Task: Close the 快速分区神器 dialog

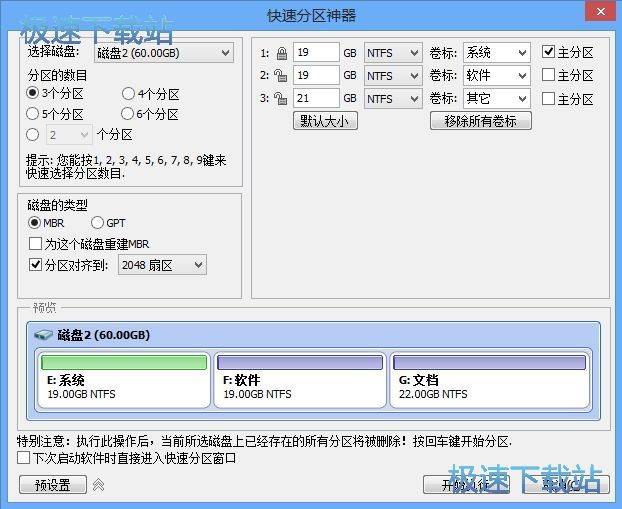Action: [601, 12]
